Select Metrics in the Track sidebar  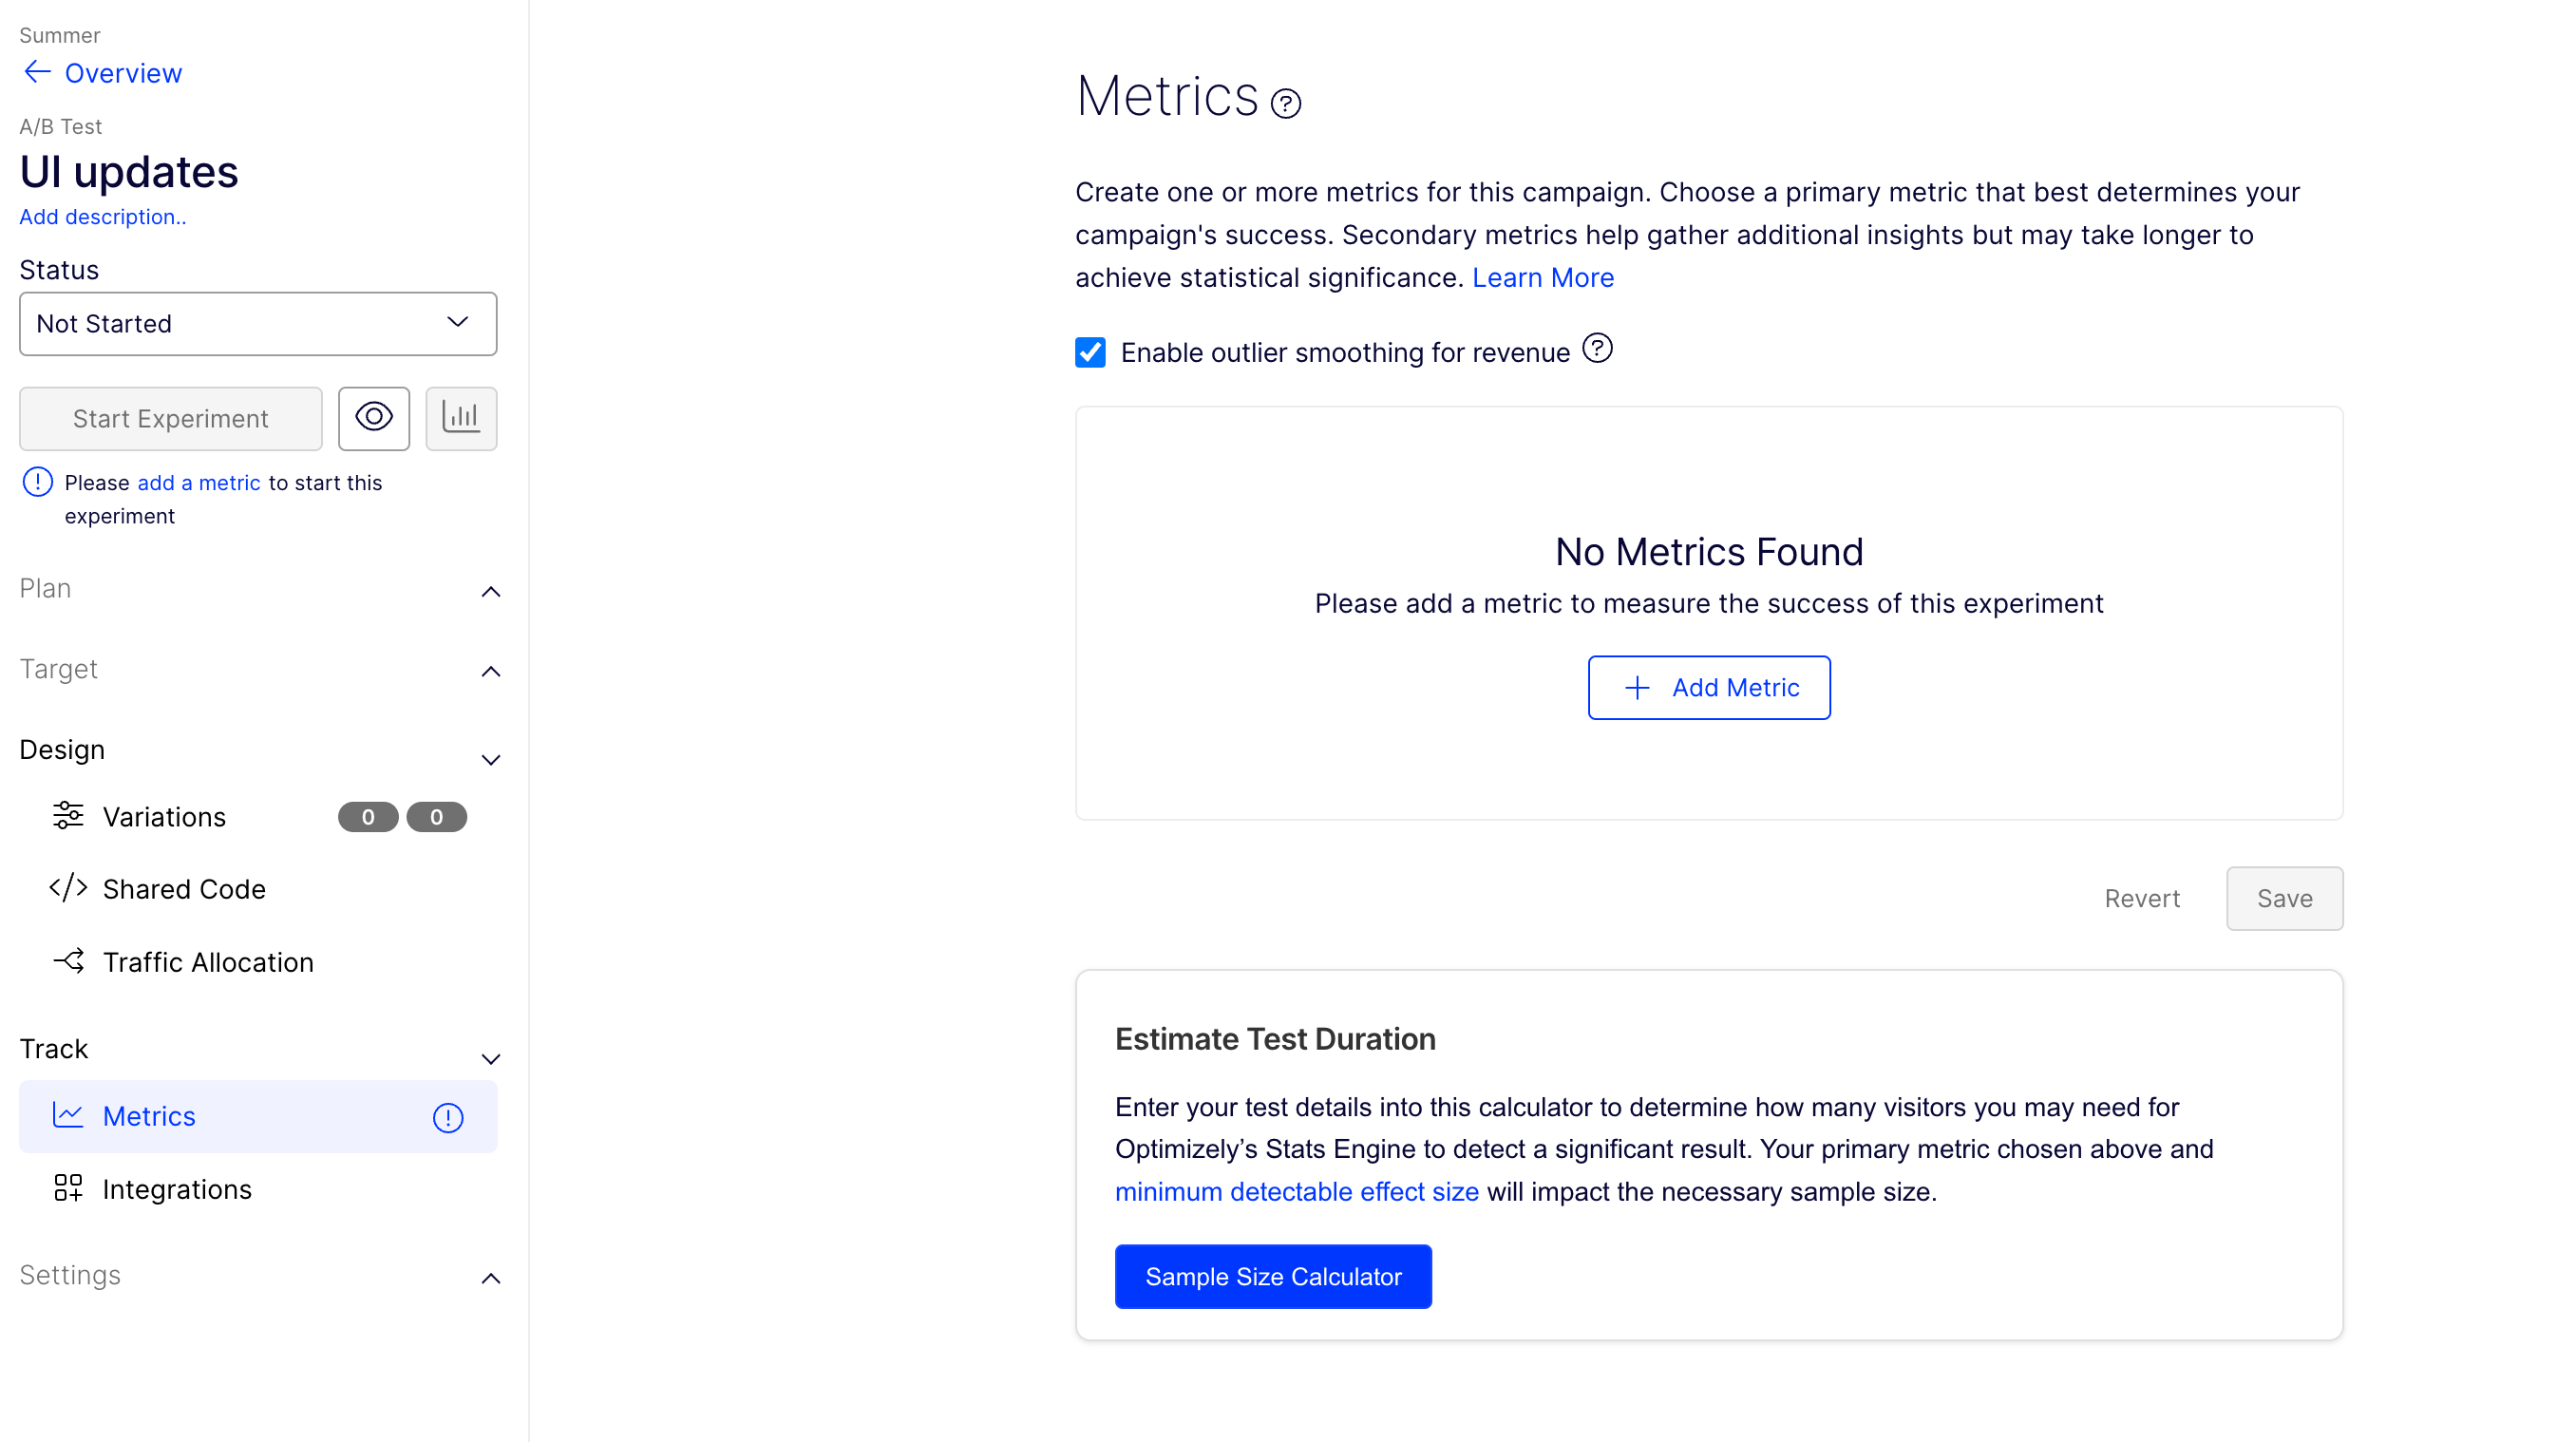[149, 1115]
